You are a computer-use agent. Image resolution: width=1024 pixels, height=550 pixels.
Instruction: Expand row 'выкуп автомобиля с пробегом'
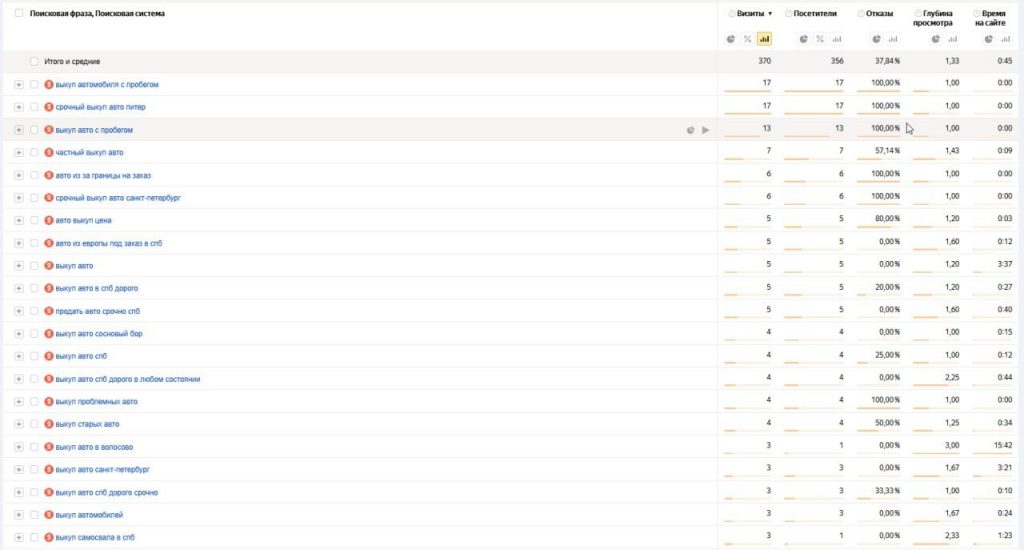coord(18,84)
